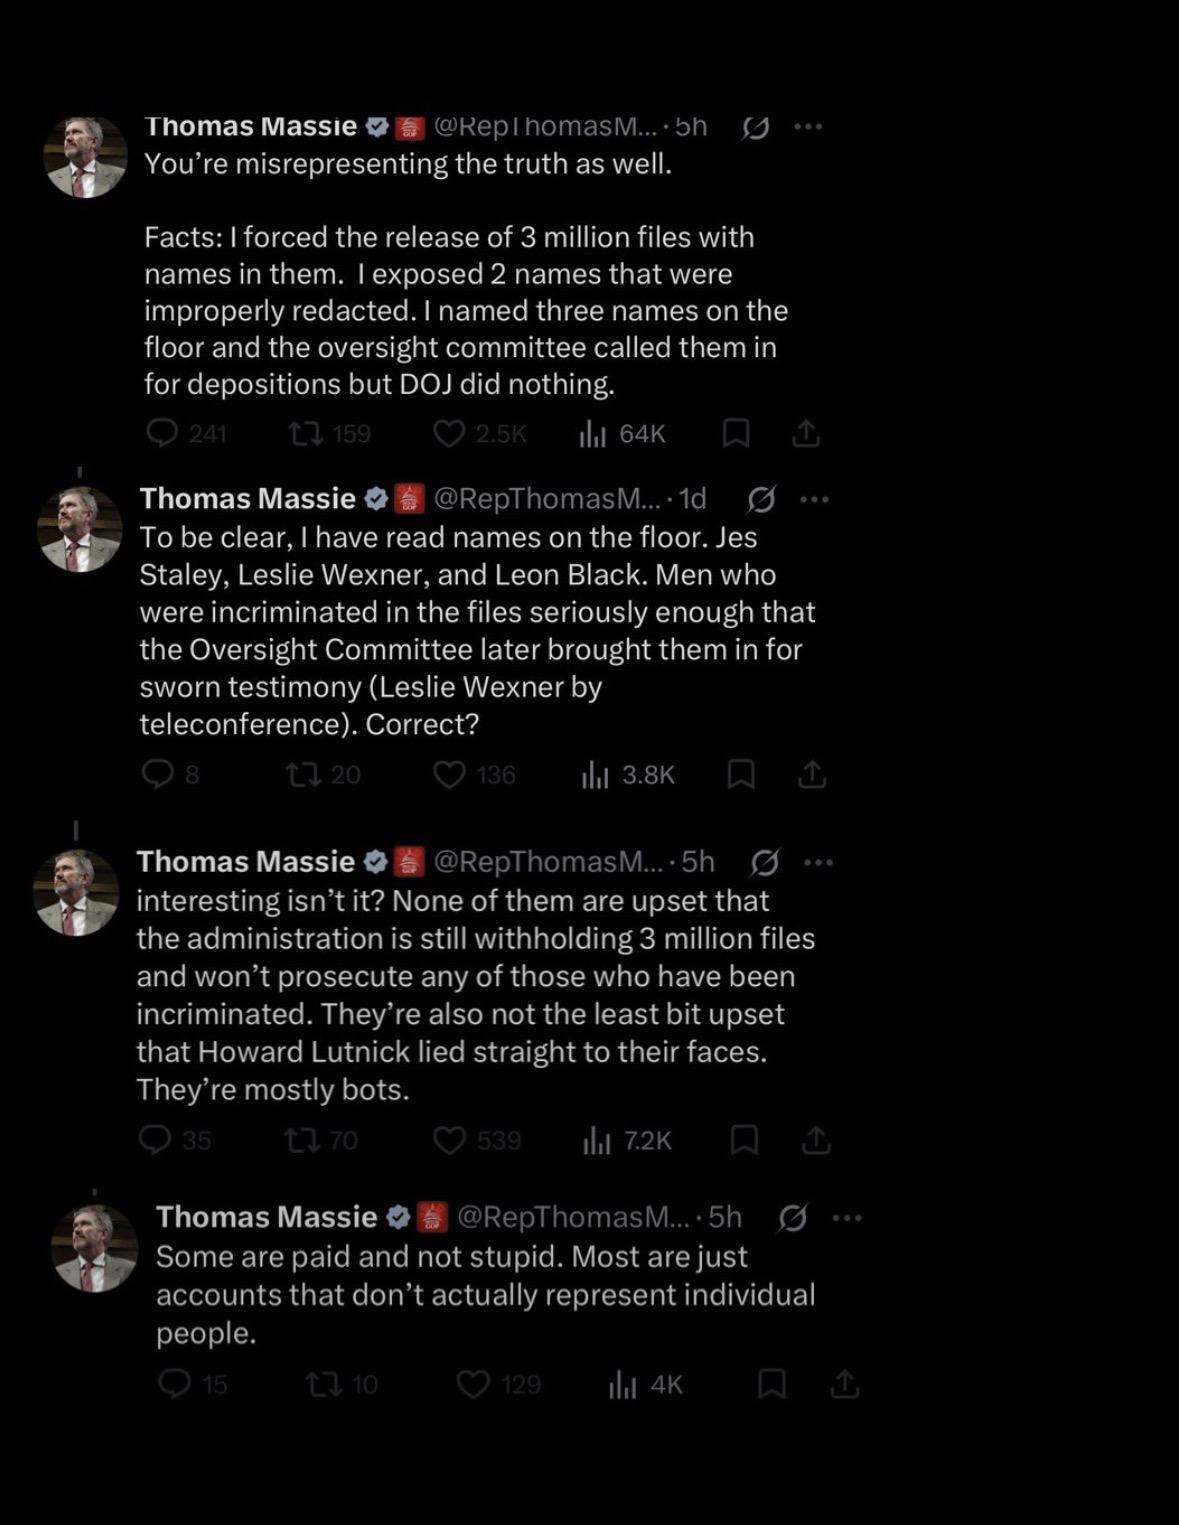Open more options on the top tweet
Viewport: 1179px width, 1525px height.
[807, 127]
